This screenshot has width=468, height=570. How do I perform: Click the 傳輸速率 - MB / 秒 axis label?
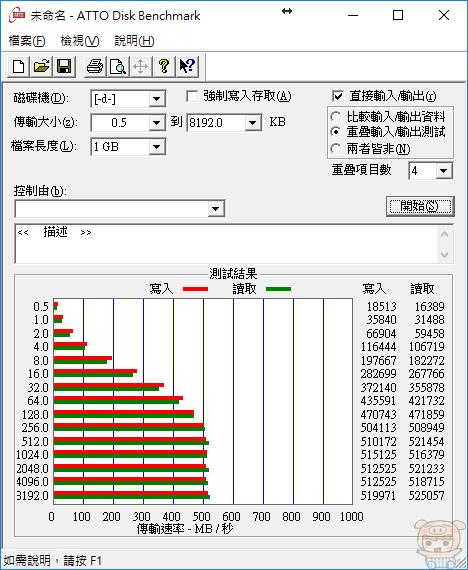[185, 529]
